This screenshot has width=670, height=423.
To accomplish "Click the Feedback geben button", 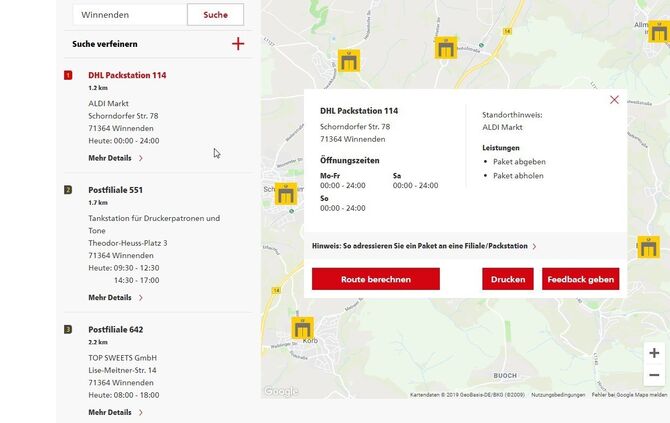I will coord(580,279).
